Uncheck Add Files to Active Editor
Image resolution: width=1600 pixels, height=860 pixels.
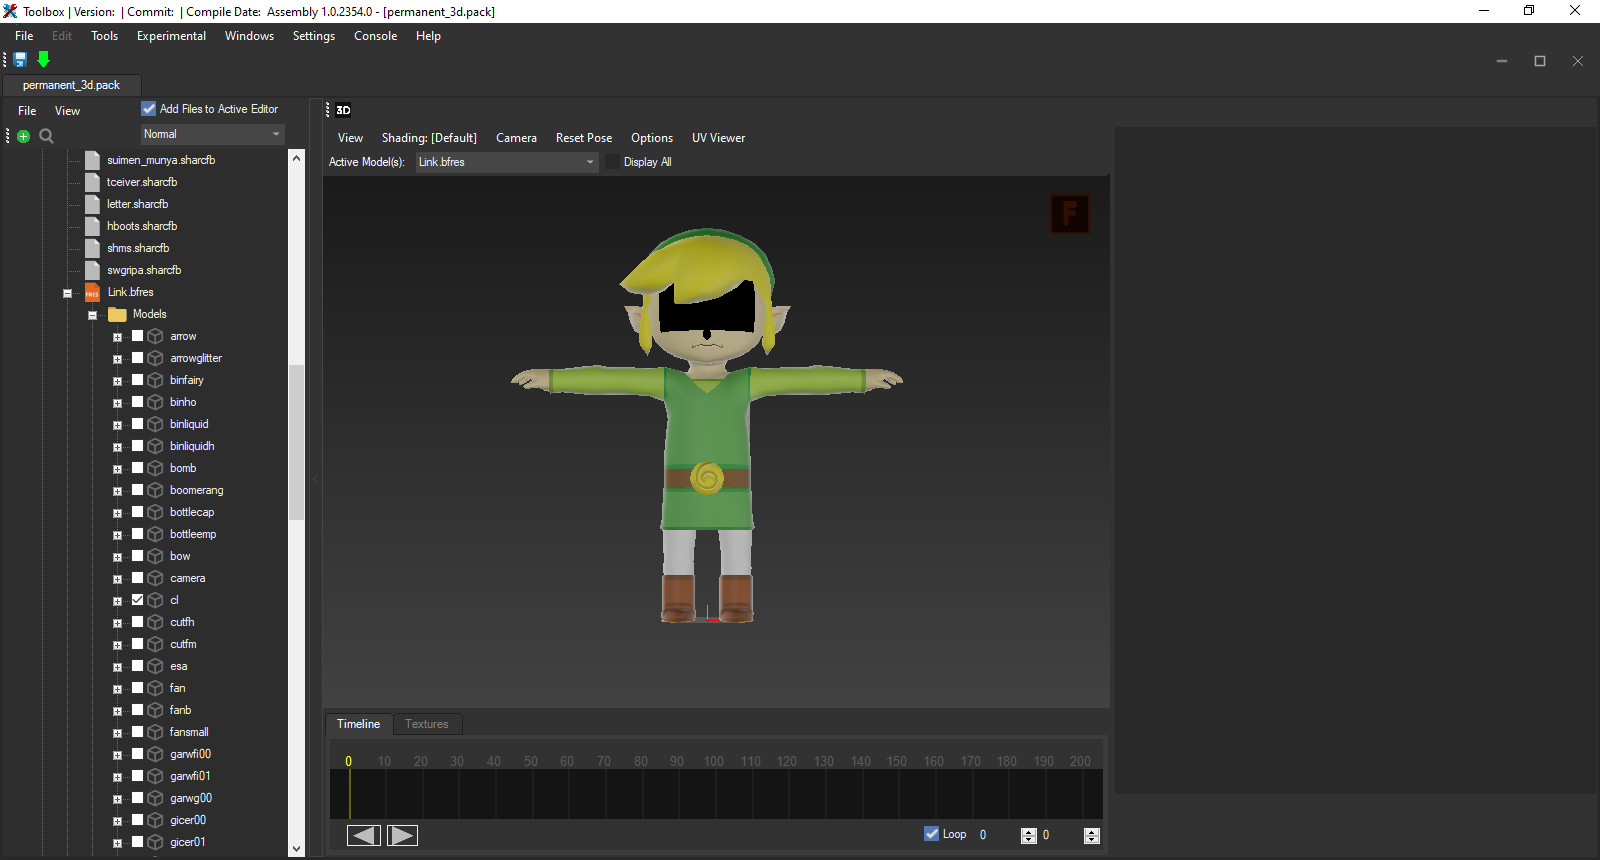point(149,109)
